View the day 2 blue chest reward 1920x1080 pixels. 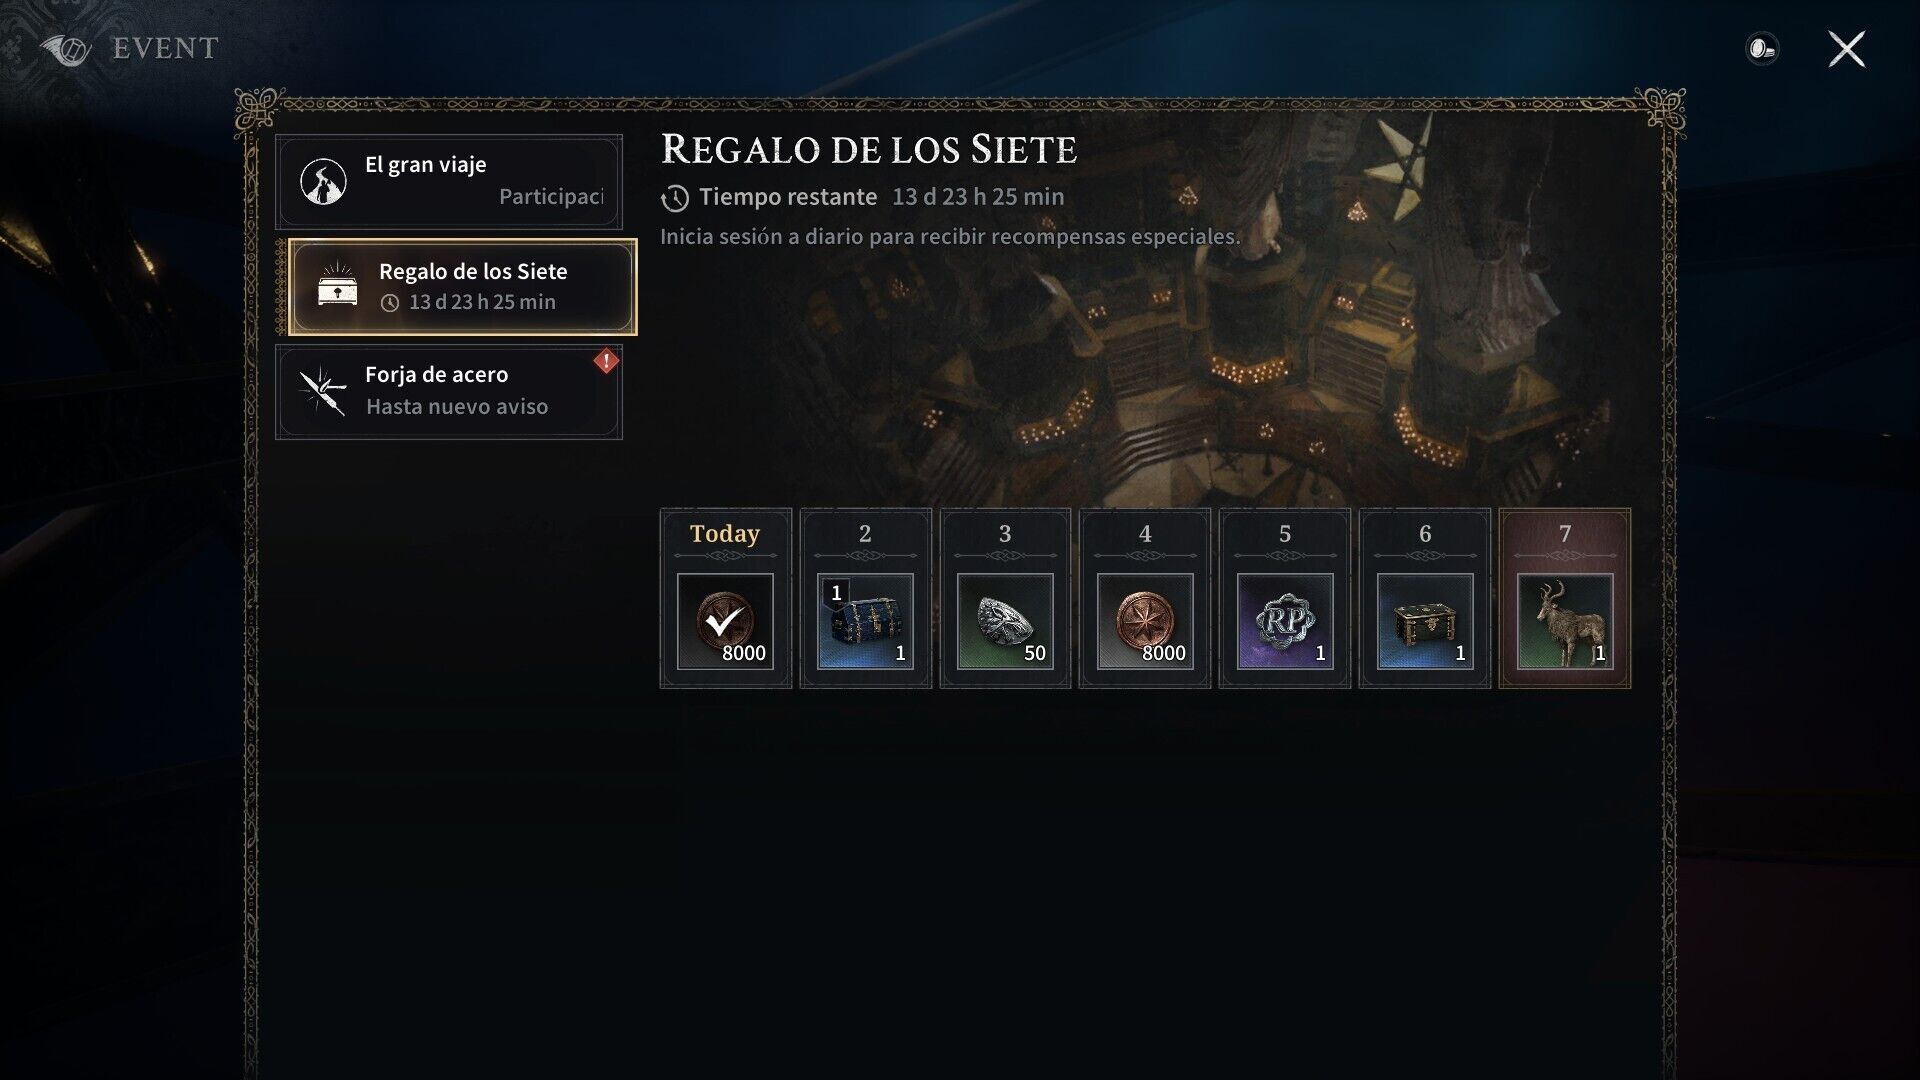coord(865,621)
